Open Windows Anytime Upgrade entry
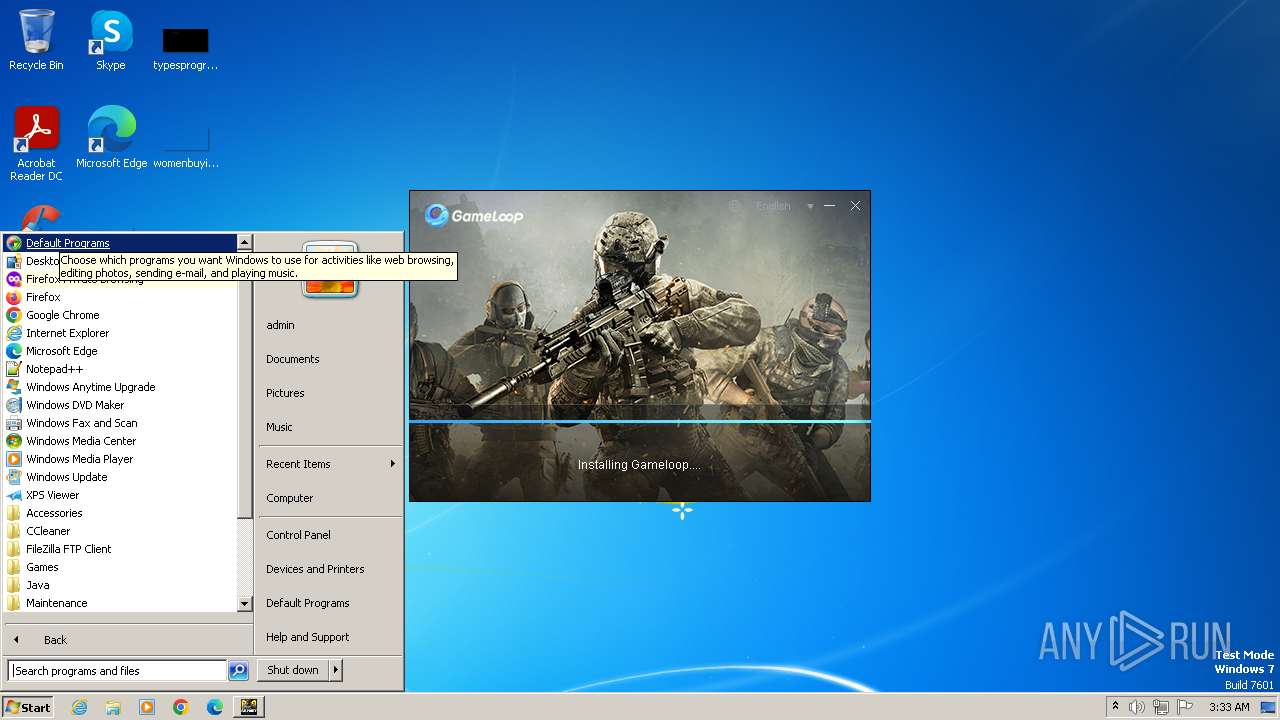1280x720 pixels. coord(122,387)
